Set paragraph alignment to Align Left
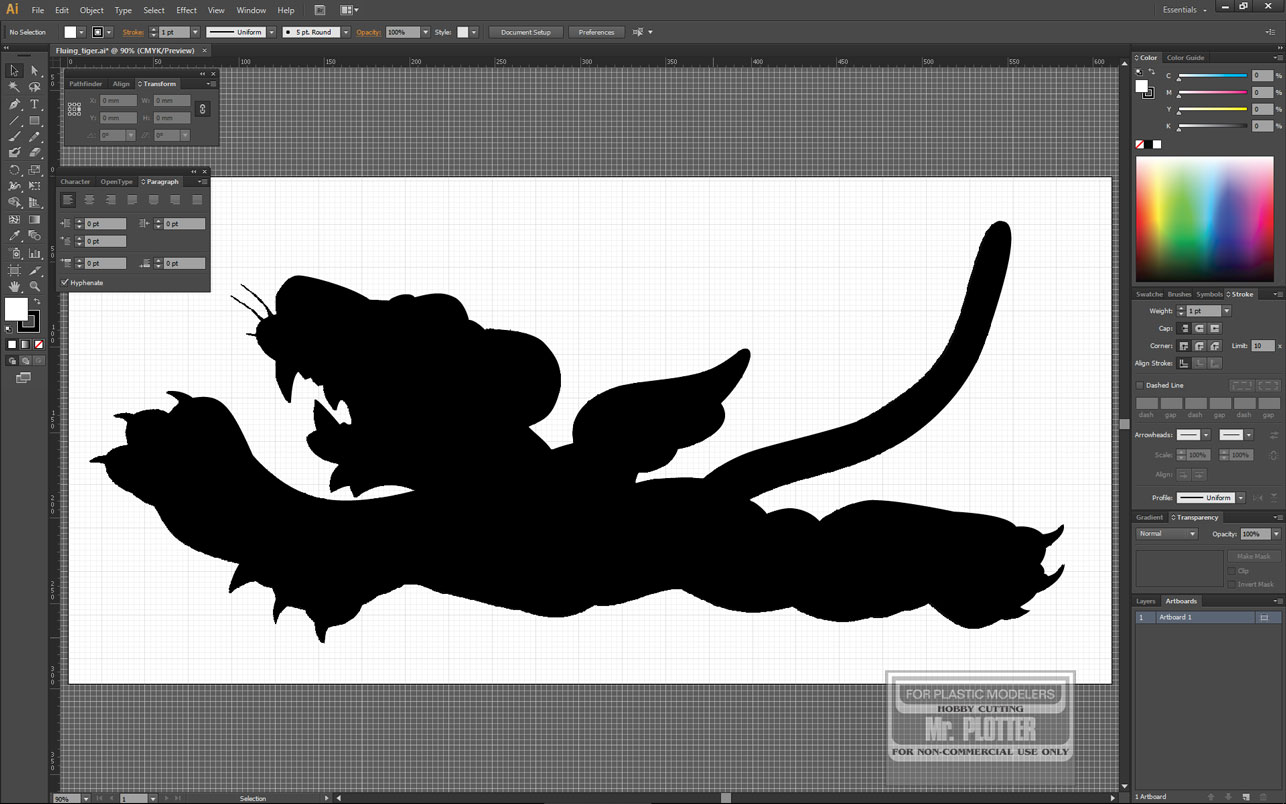Screen dimensions: 1286x804 click(68, 200)
